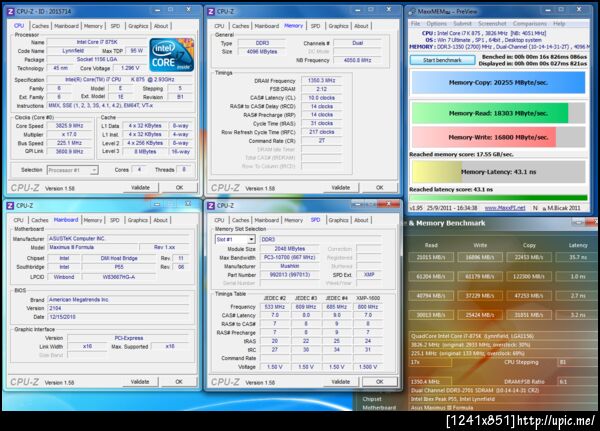The image size is (600, 431).
Task: Click the CPU-Z icon in the ID 2013714 title bar
Action: pyautogui.click(x=11, y=11)
